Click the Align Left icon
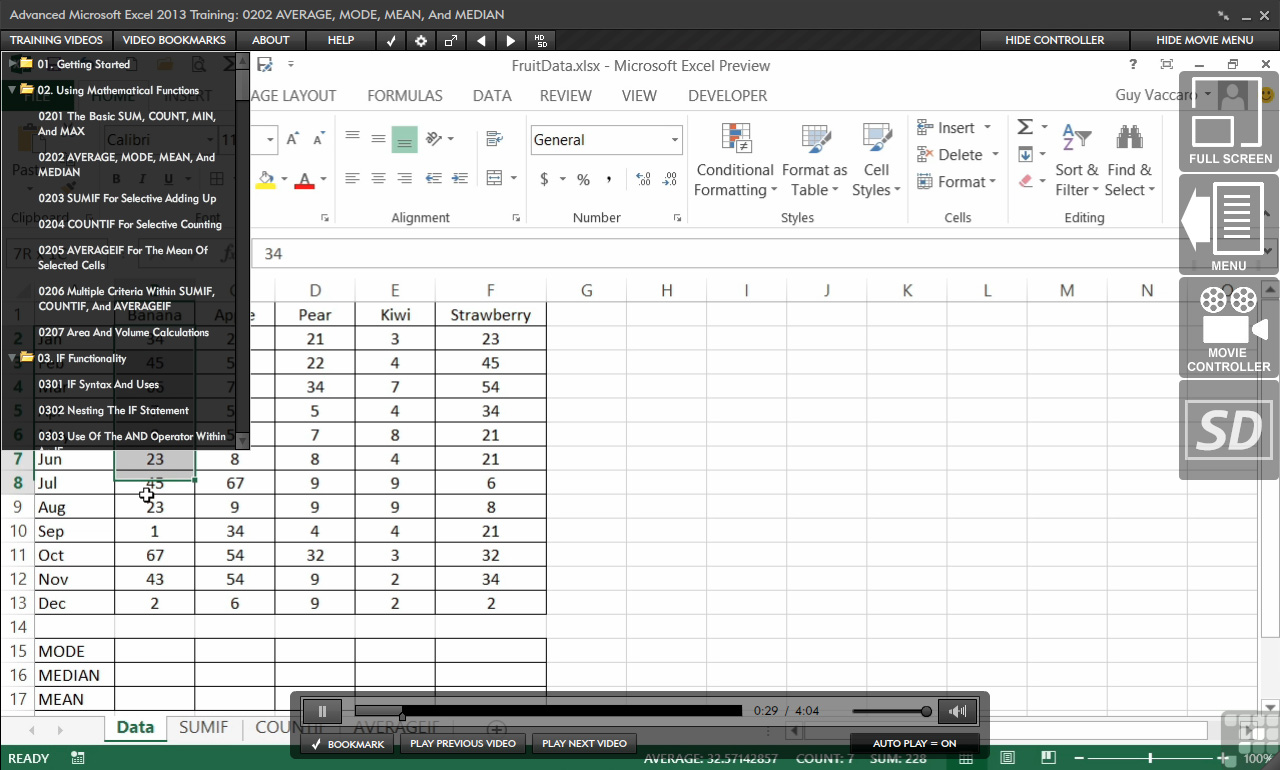This screenshot has width=1280, height=770. click(352, 179)
